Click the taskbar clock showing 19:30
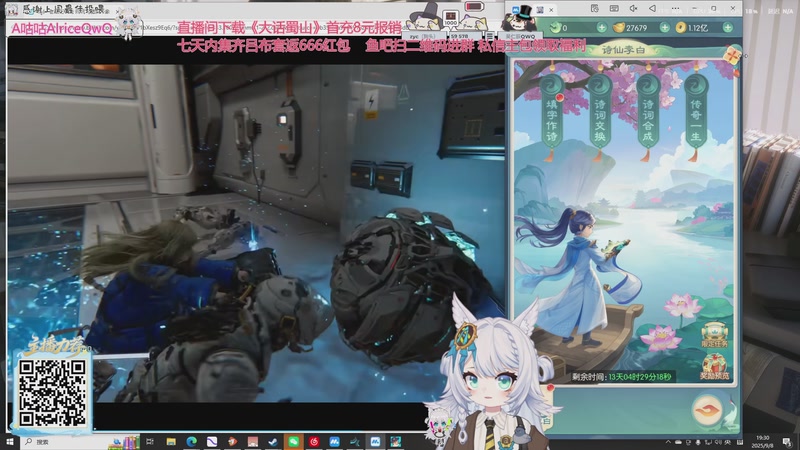The image size is (800, 450). point(762,441)
